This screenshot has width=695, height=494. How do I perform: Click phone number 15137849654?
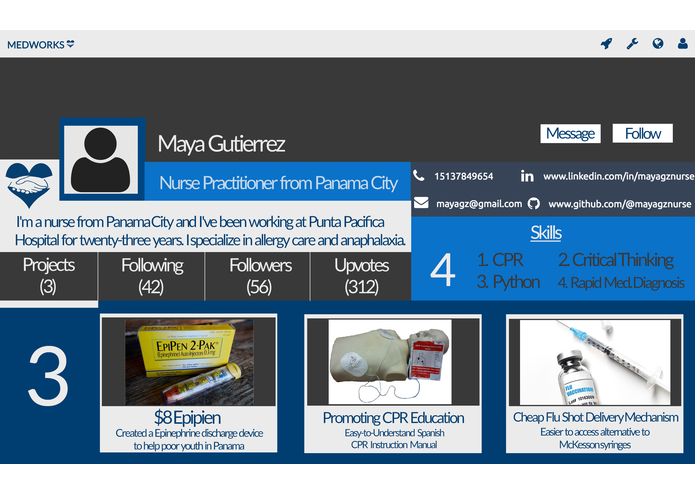[464, 176]
